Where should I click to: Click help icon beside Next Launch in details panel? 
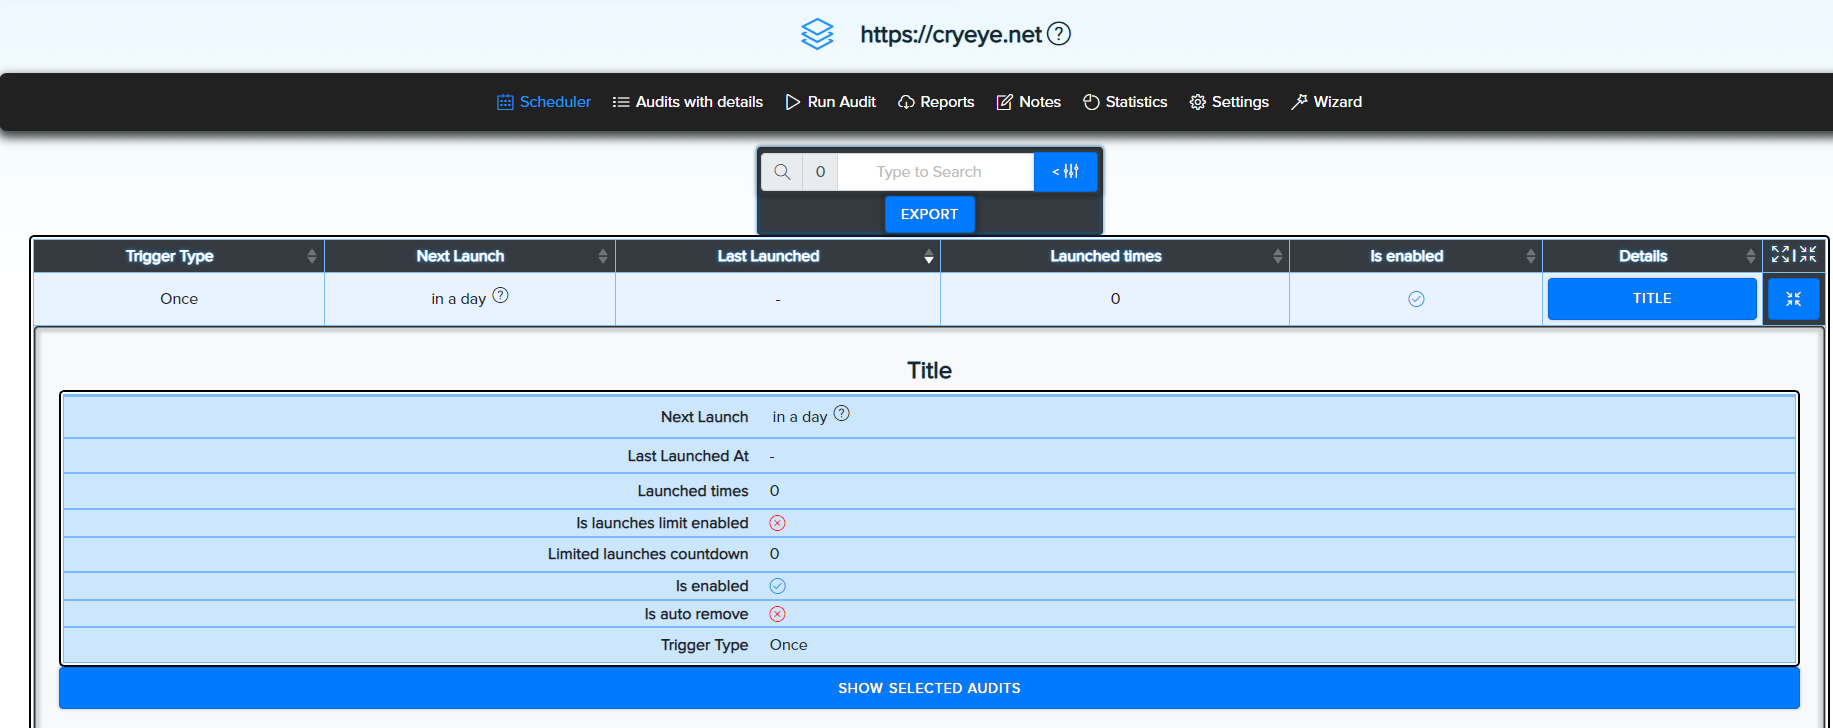point(842,413)
